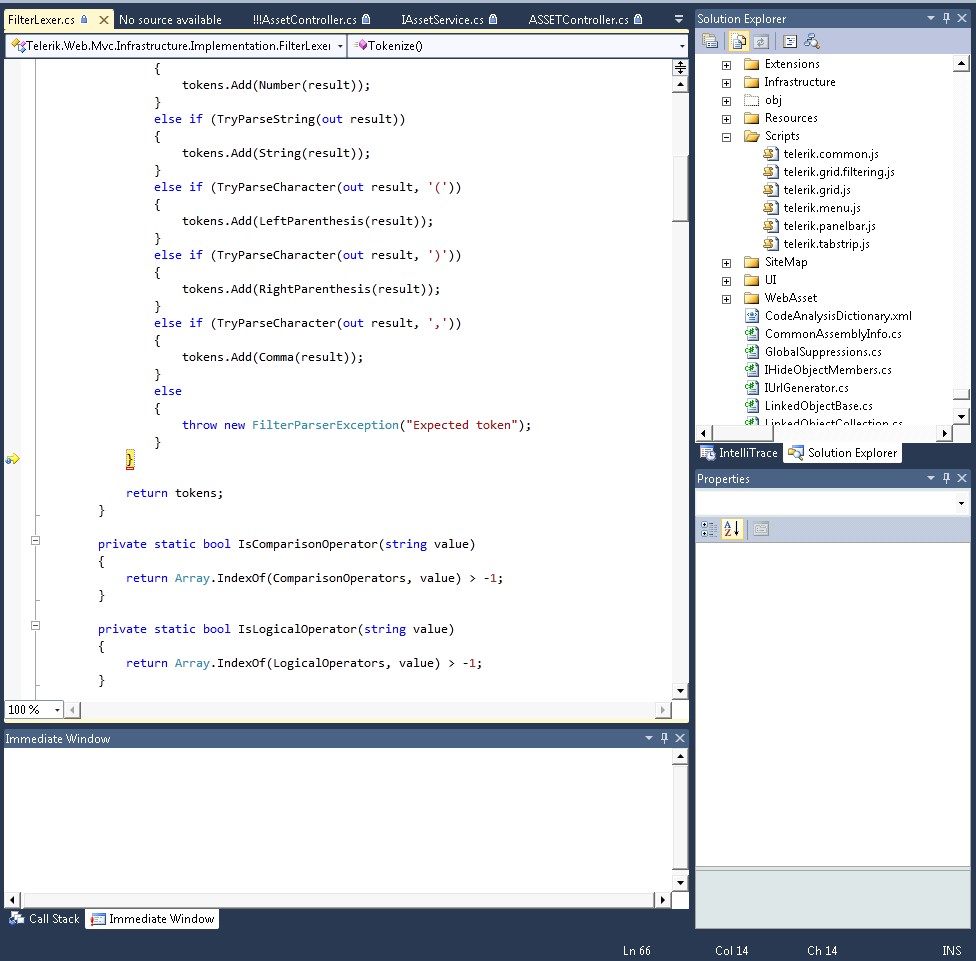Click CodeAnalysisDictionary.xml file icon

point(752,316)
